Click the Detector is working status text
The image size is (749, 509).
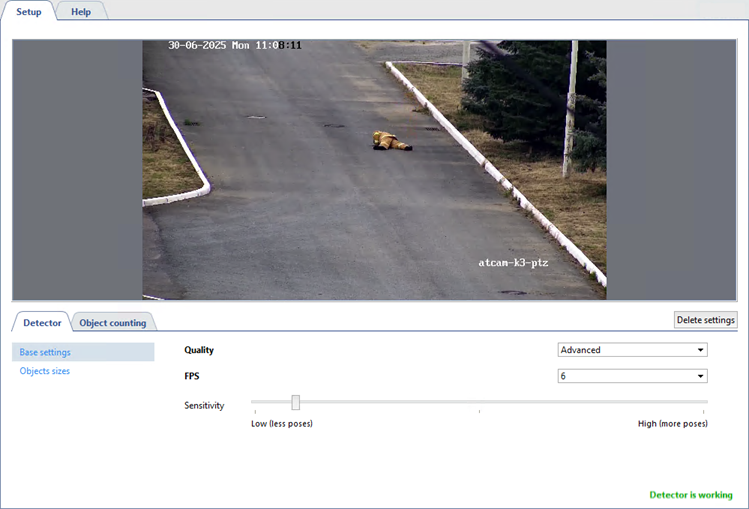(690, 495)
